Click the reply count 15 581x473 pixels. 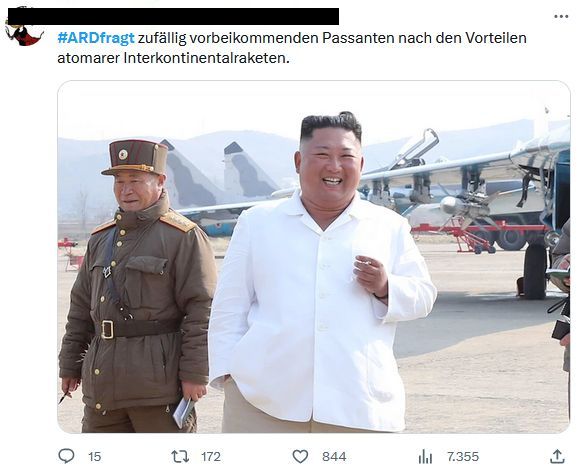click(x=94, y=457)
